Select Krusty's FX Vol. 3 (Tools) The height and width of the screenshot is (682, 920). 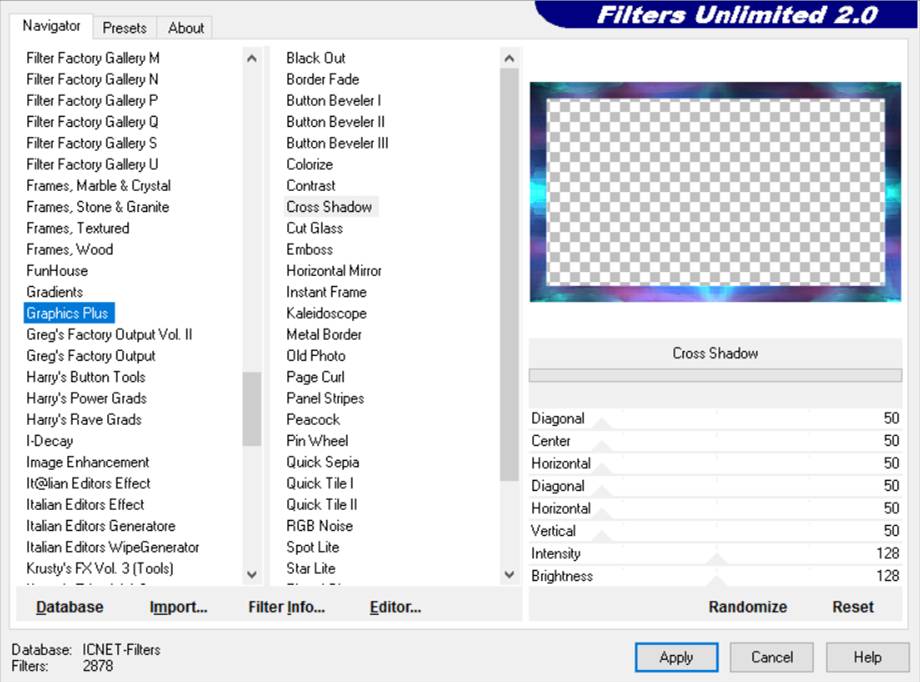pos(100,568)
